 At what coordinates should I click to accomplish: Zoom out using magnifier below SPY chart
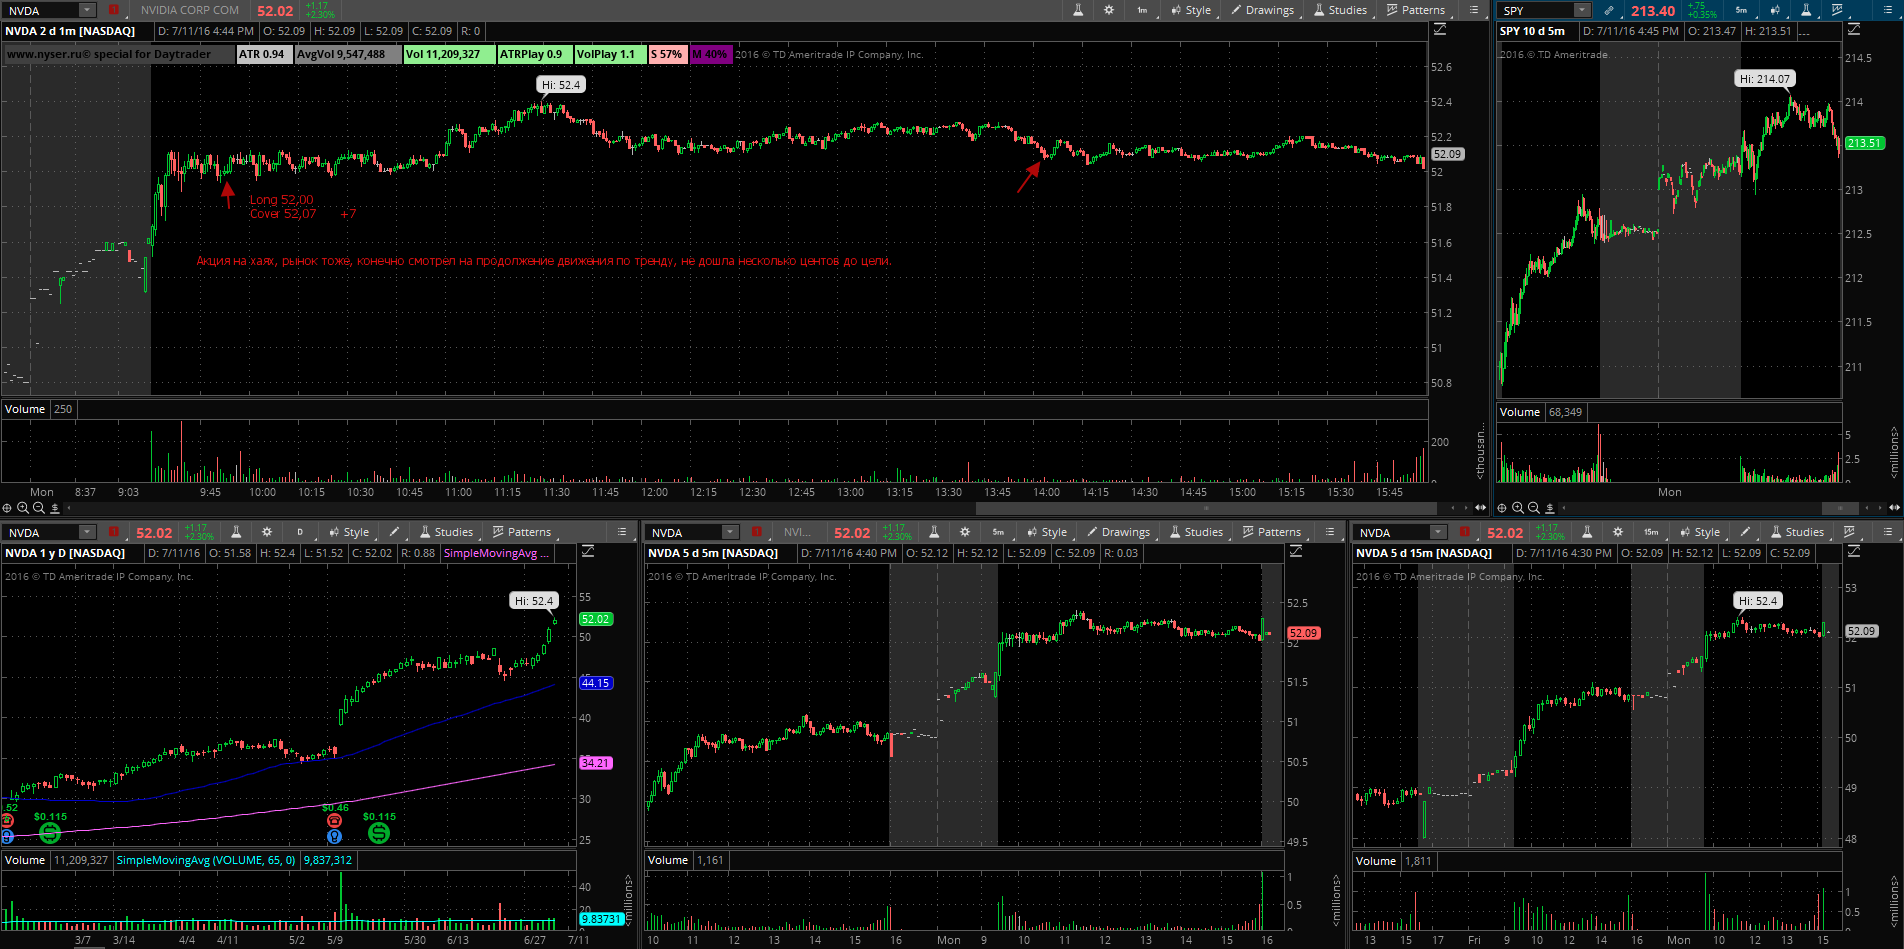(x=1534, y=508)
